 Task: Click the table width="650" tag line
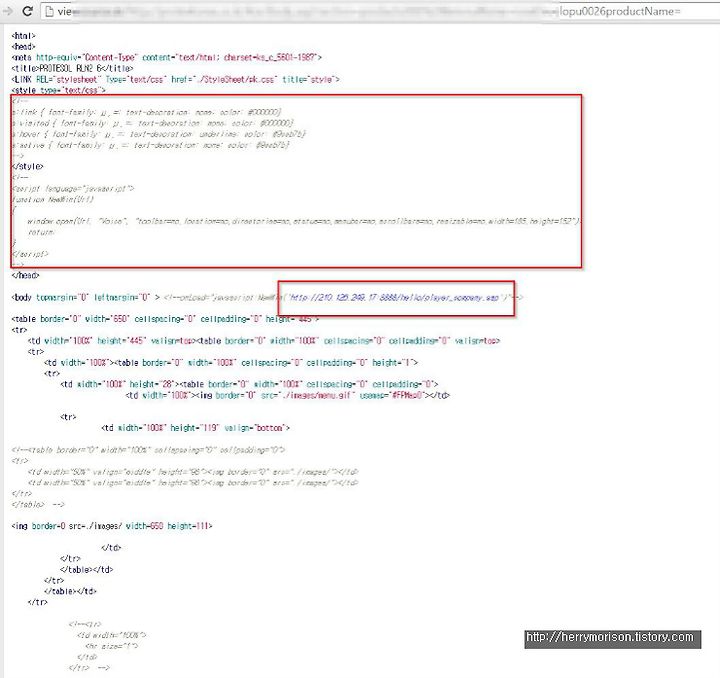165,319
